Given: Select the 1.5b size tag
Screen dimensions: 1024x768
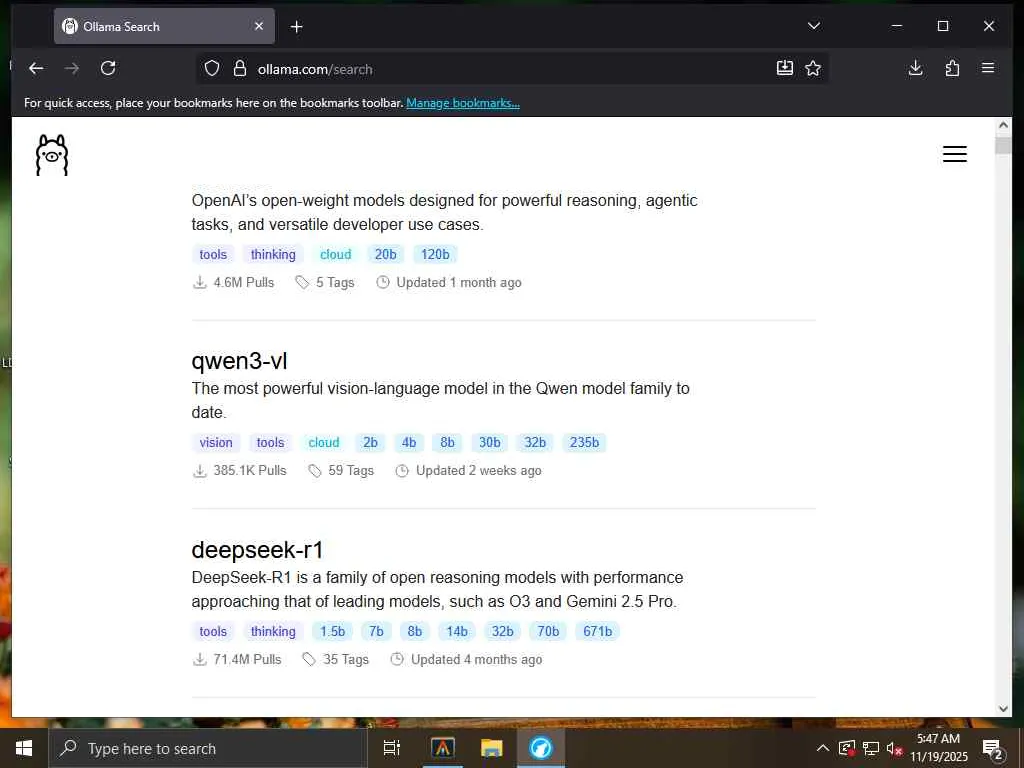Looking at the screenshot, I should [x=332, y=632].
